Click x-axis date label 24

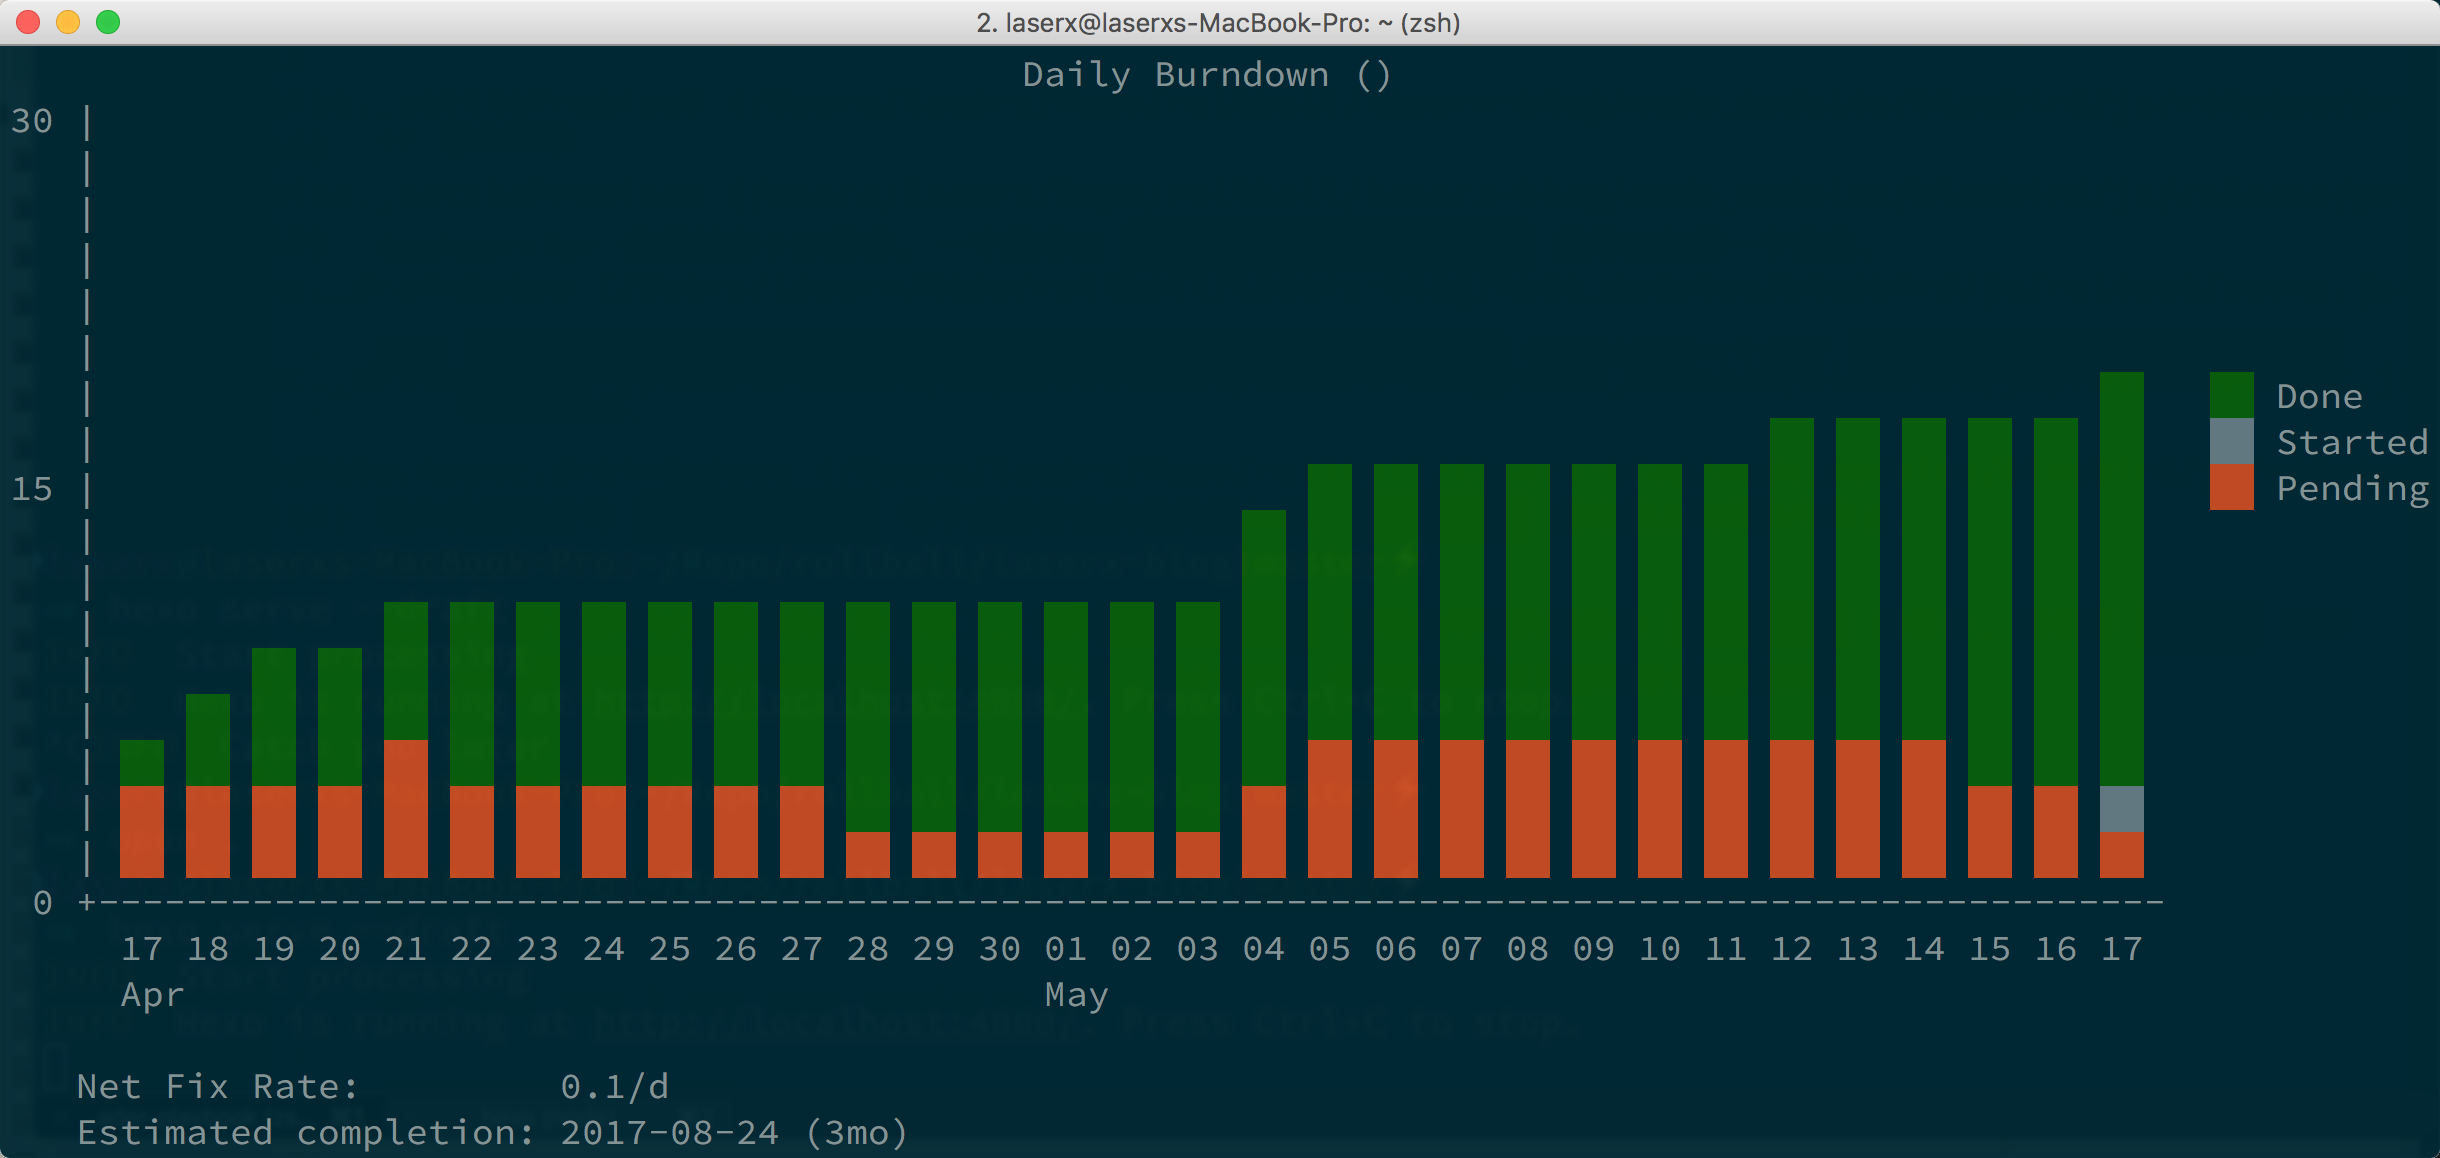[x=604, y=949]
